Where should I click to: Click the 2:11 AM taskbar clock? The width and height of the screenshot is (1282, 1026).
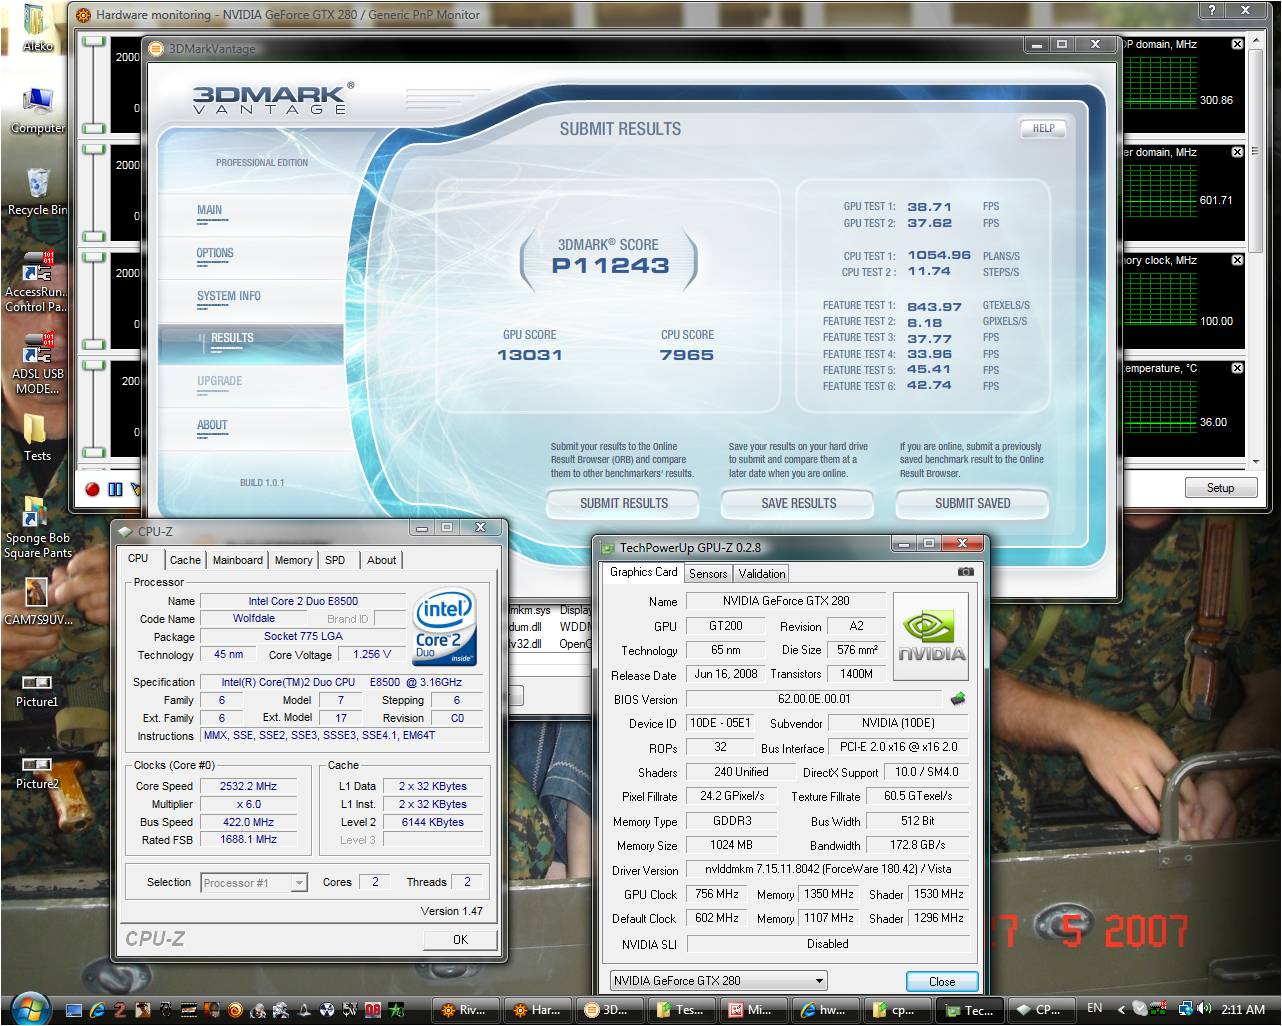1243,1009
